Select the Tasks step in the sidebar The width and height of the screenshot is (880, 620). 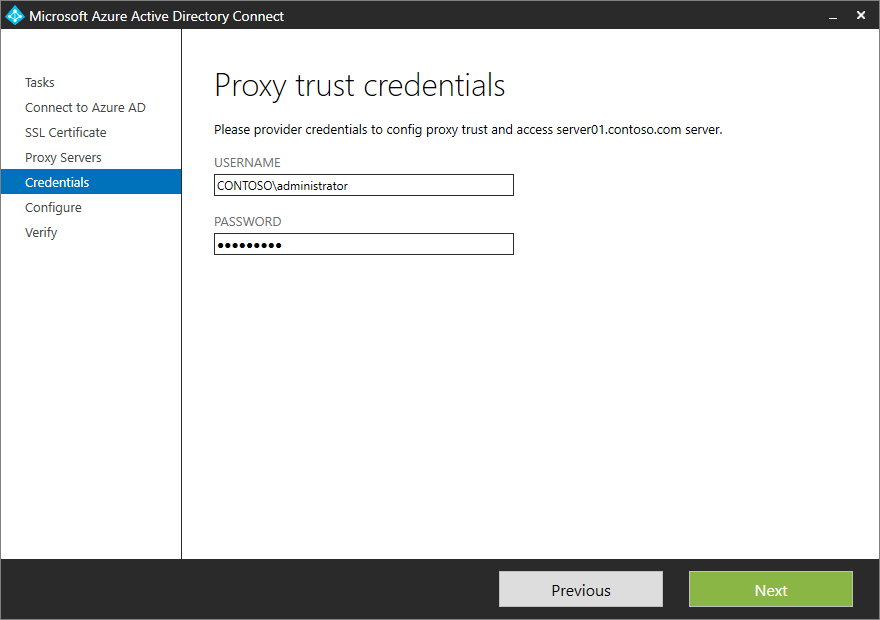(x=40, y=82)
